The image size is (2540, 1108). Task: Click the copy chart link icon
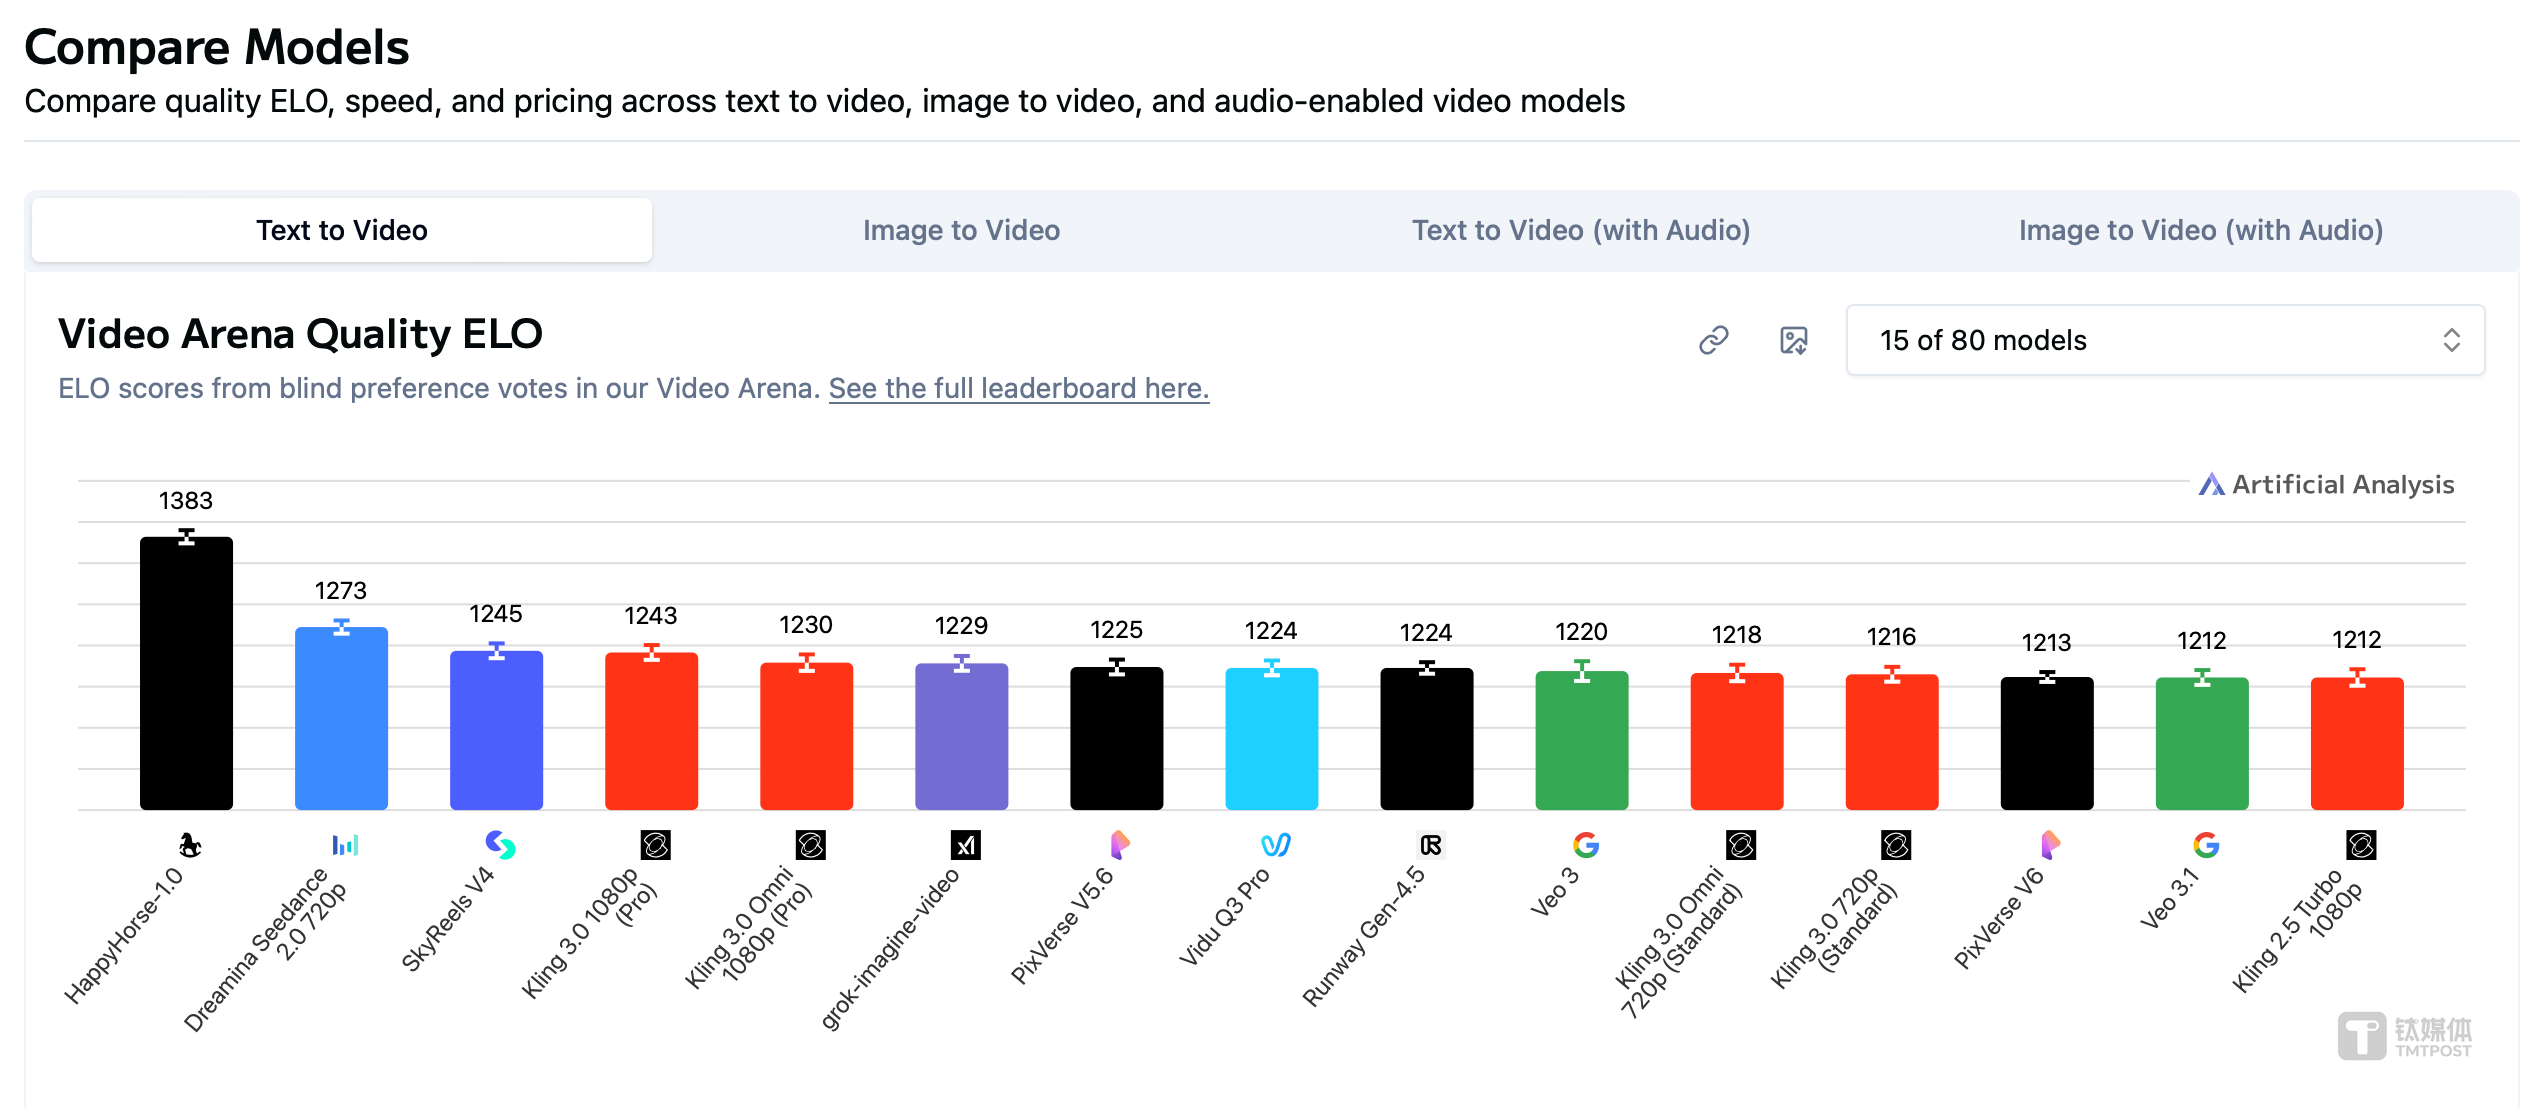click(1713, 340)
